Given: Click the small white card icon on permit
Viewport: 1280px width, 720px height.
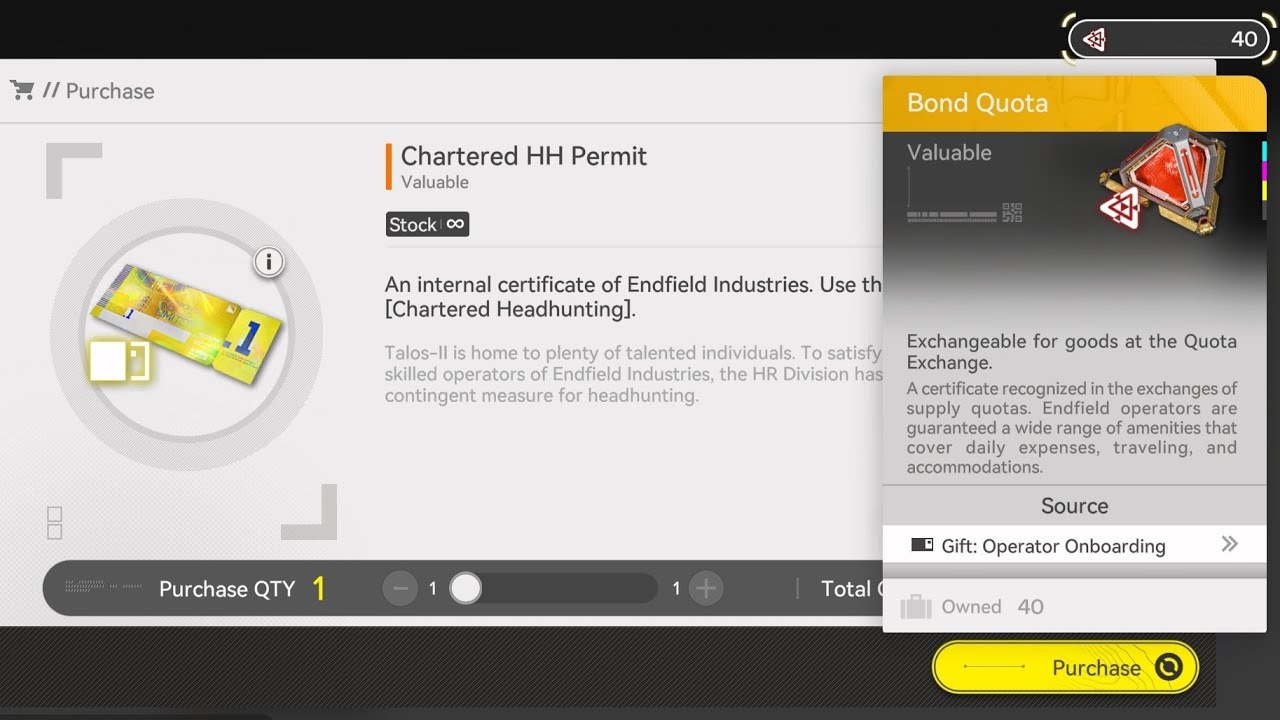Looking at the screenshot, I should [120, 361].
